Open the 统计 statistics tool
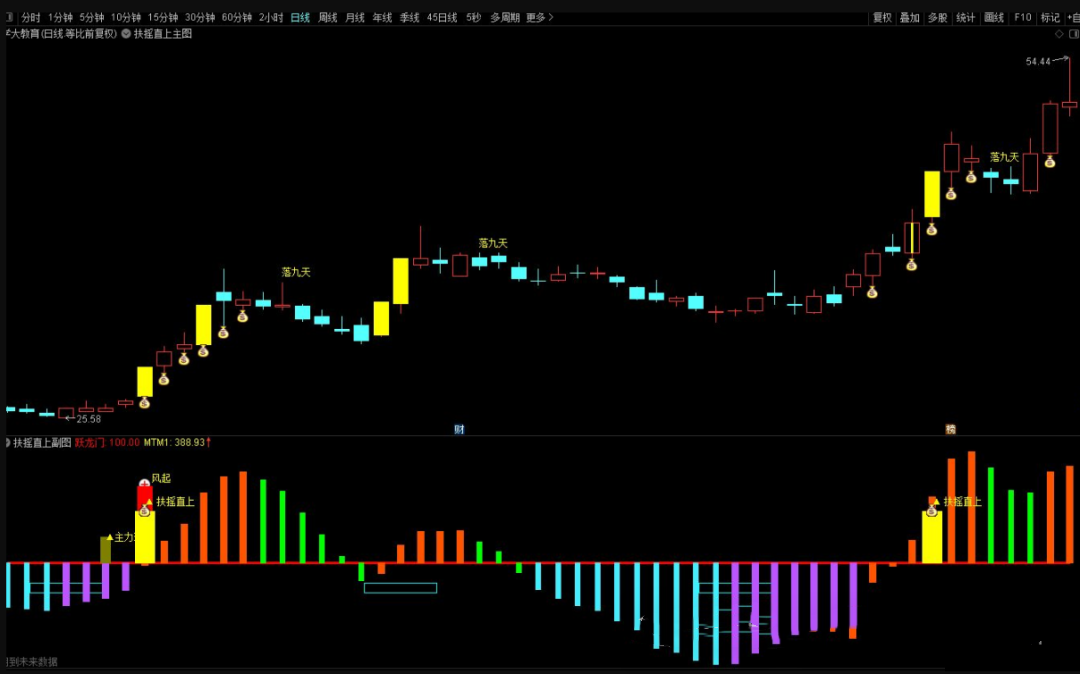Screen dimensions: 1080x674 [x=966, y=17]
